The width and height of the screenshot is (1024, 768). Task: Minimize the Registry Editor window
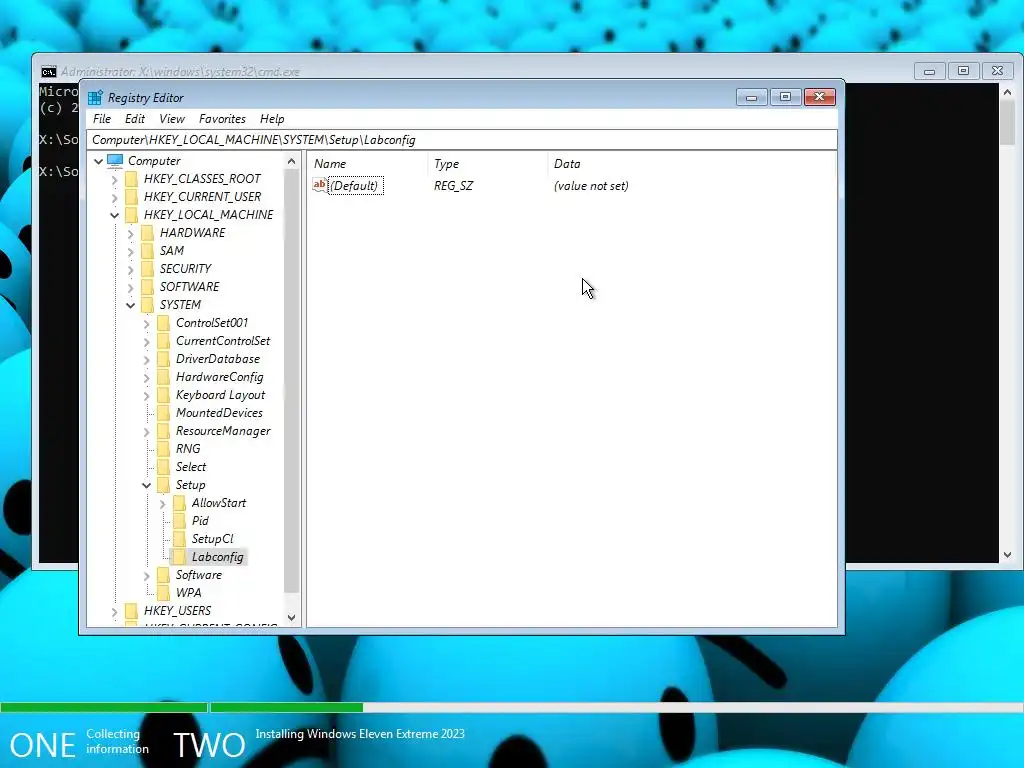tap(752, 97)
